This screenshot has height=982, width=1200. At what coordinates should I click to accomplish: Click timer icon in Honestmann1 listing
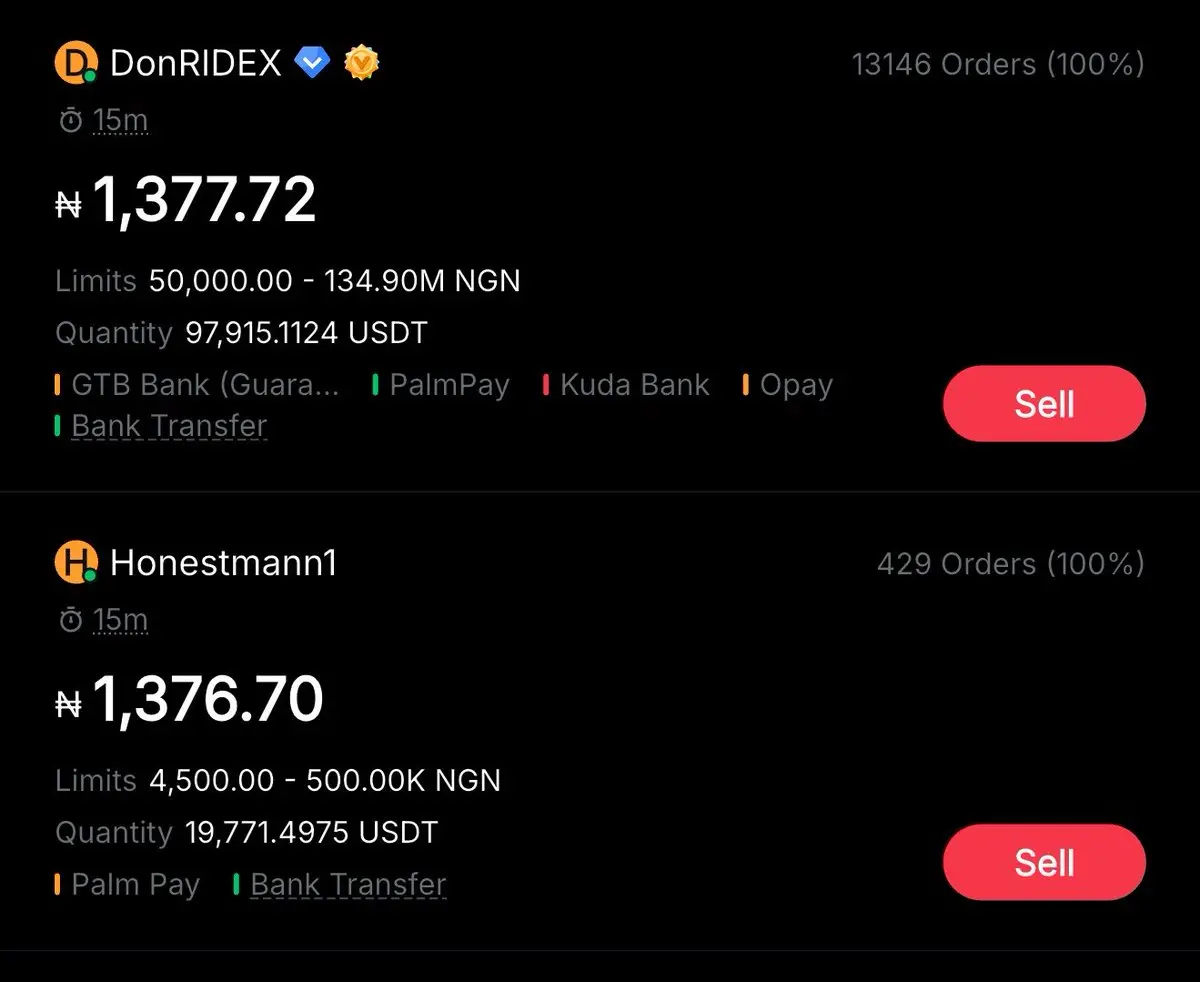(x=70, y=621)
